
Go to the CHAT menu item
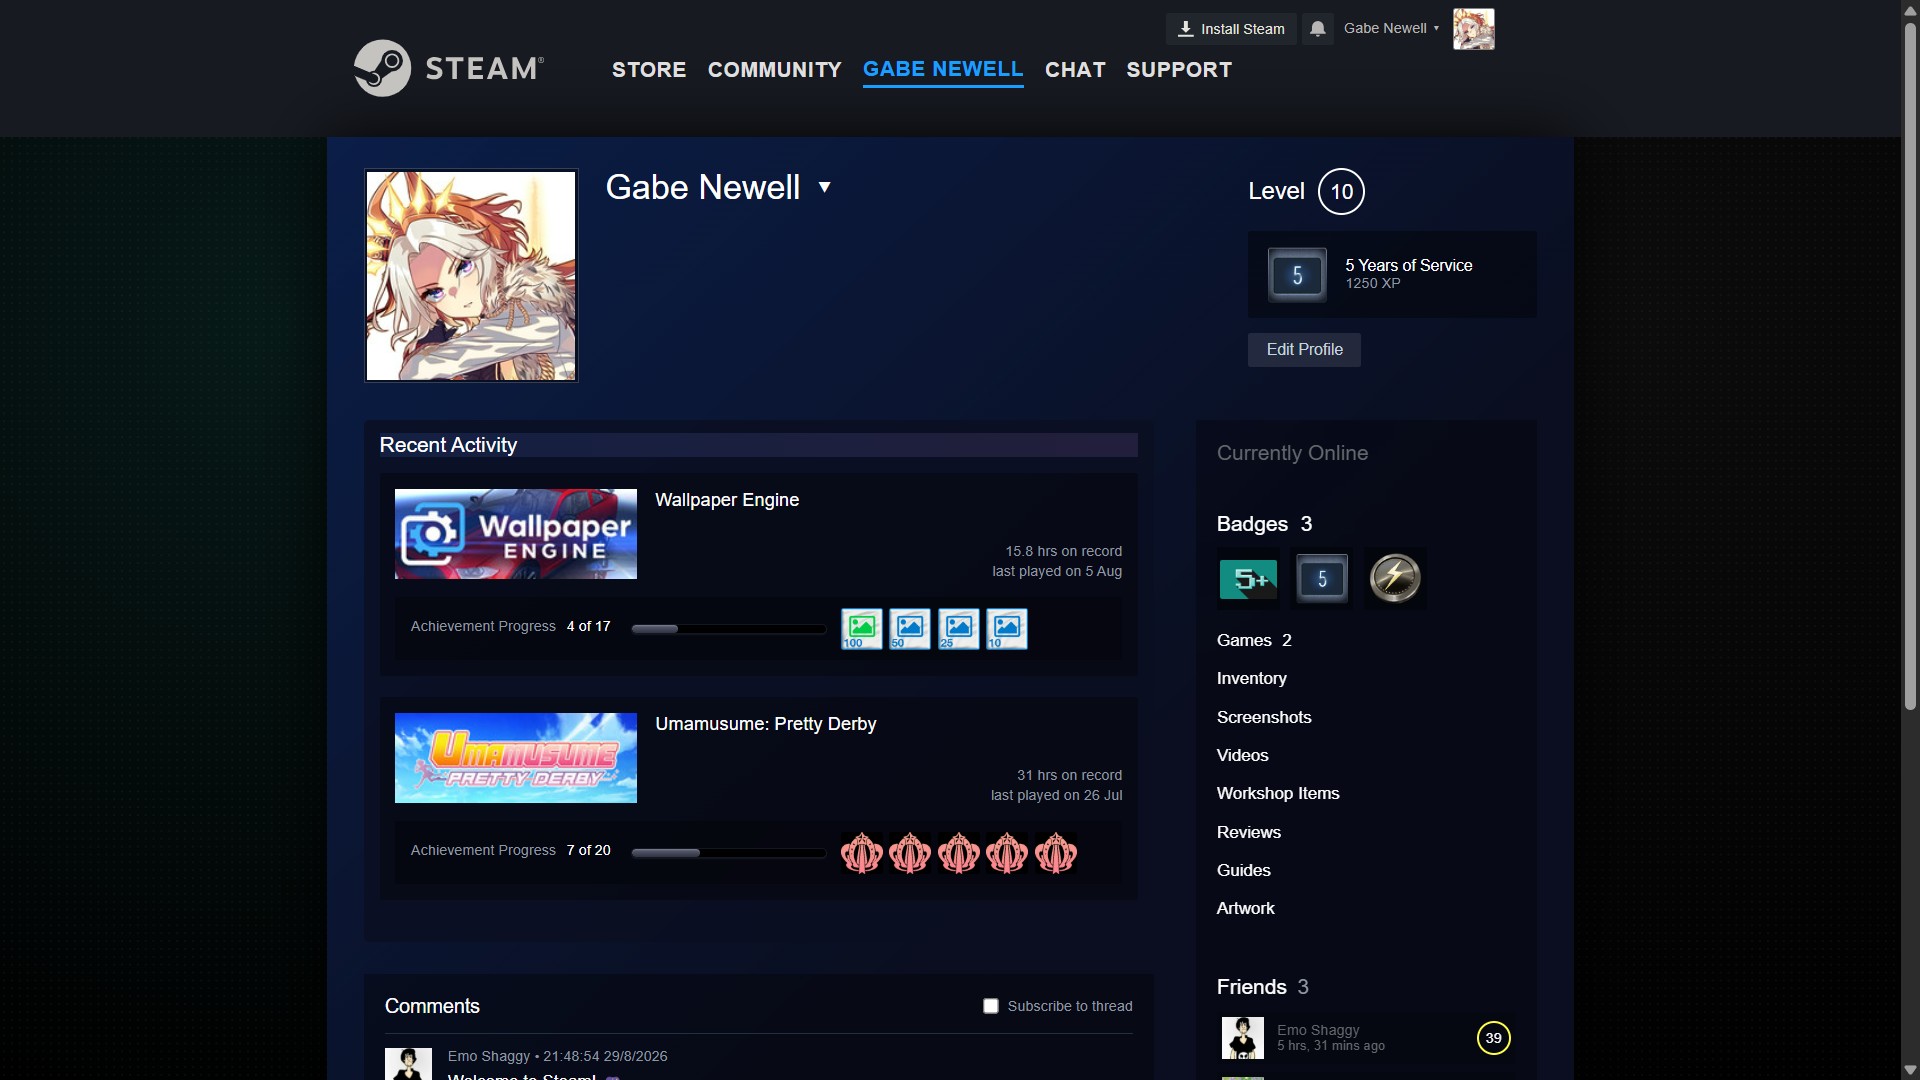tap(1075, 70)
